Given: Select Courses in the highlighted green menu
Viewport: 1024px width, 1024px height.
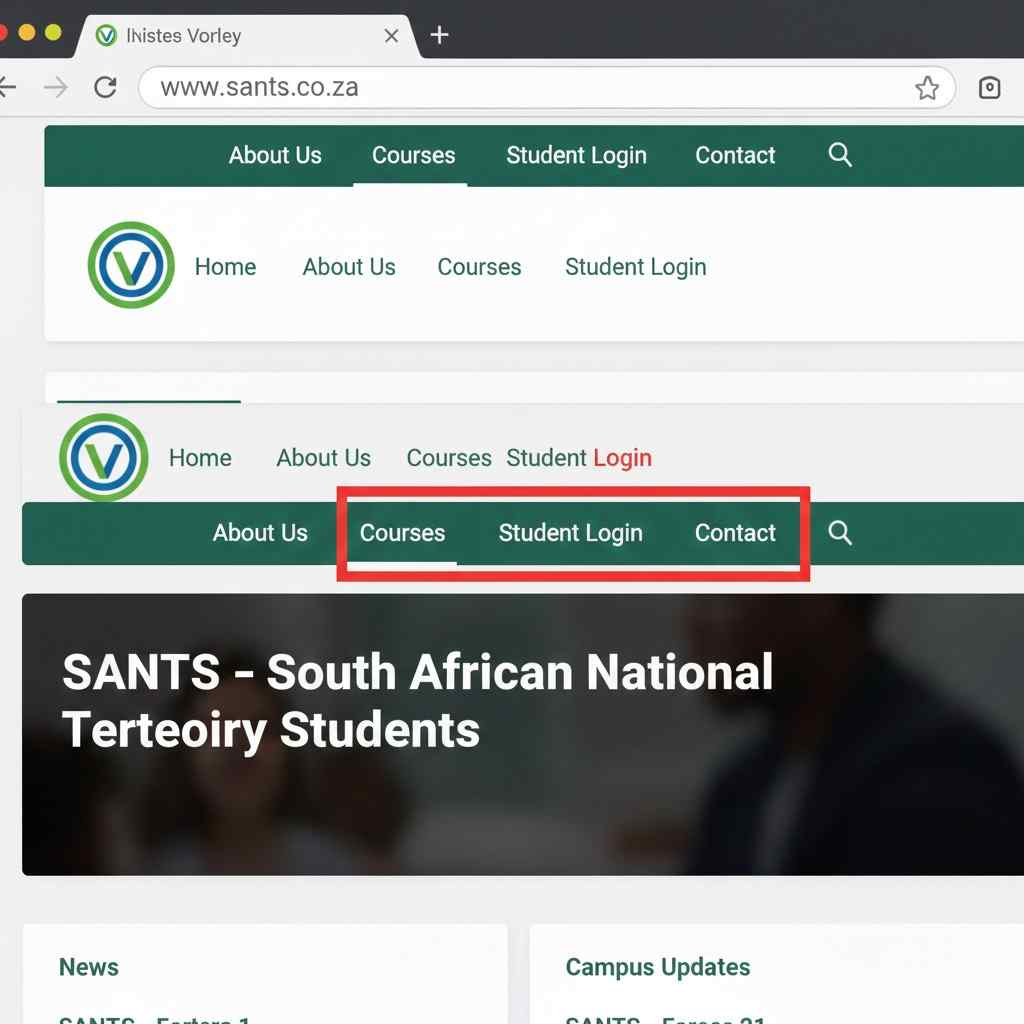Looking at the screenshot, I should tap(402, 533).
